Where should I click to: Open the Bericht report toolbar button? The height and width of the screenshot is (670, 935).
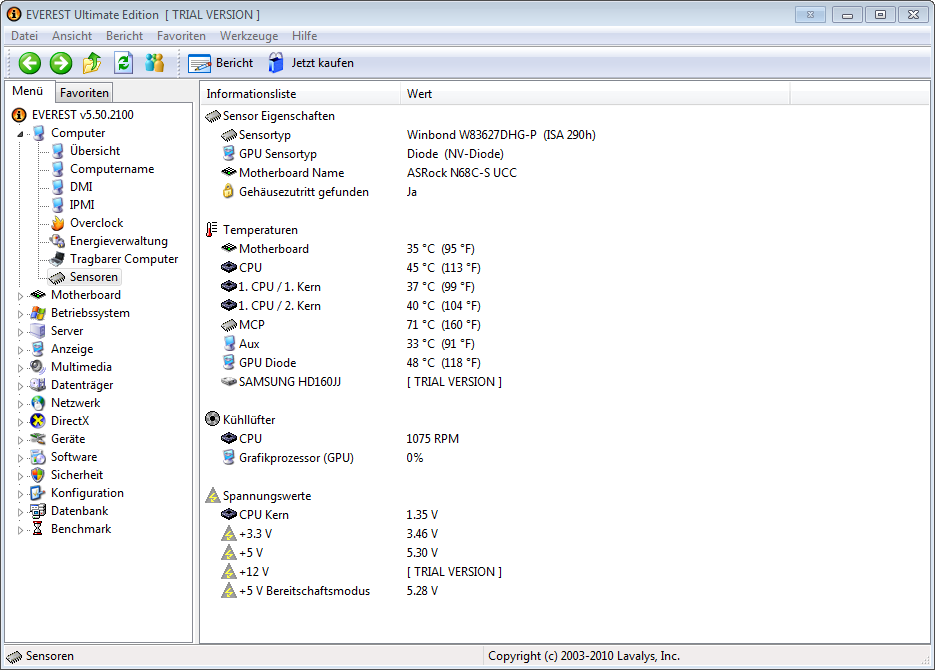[x=221, y=63]
